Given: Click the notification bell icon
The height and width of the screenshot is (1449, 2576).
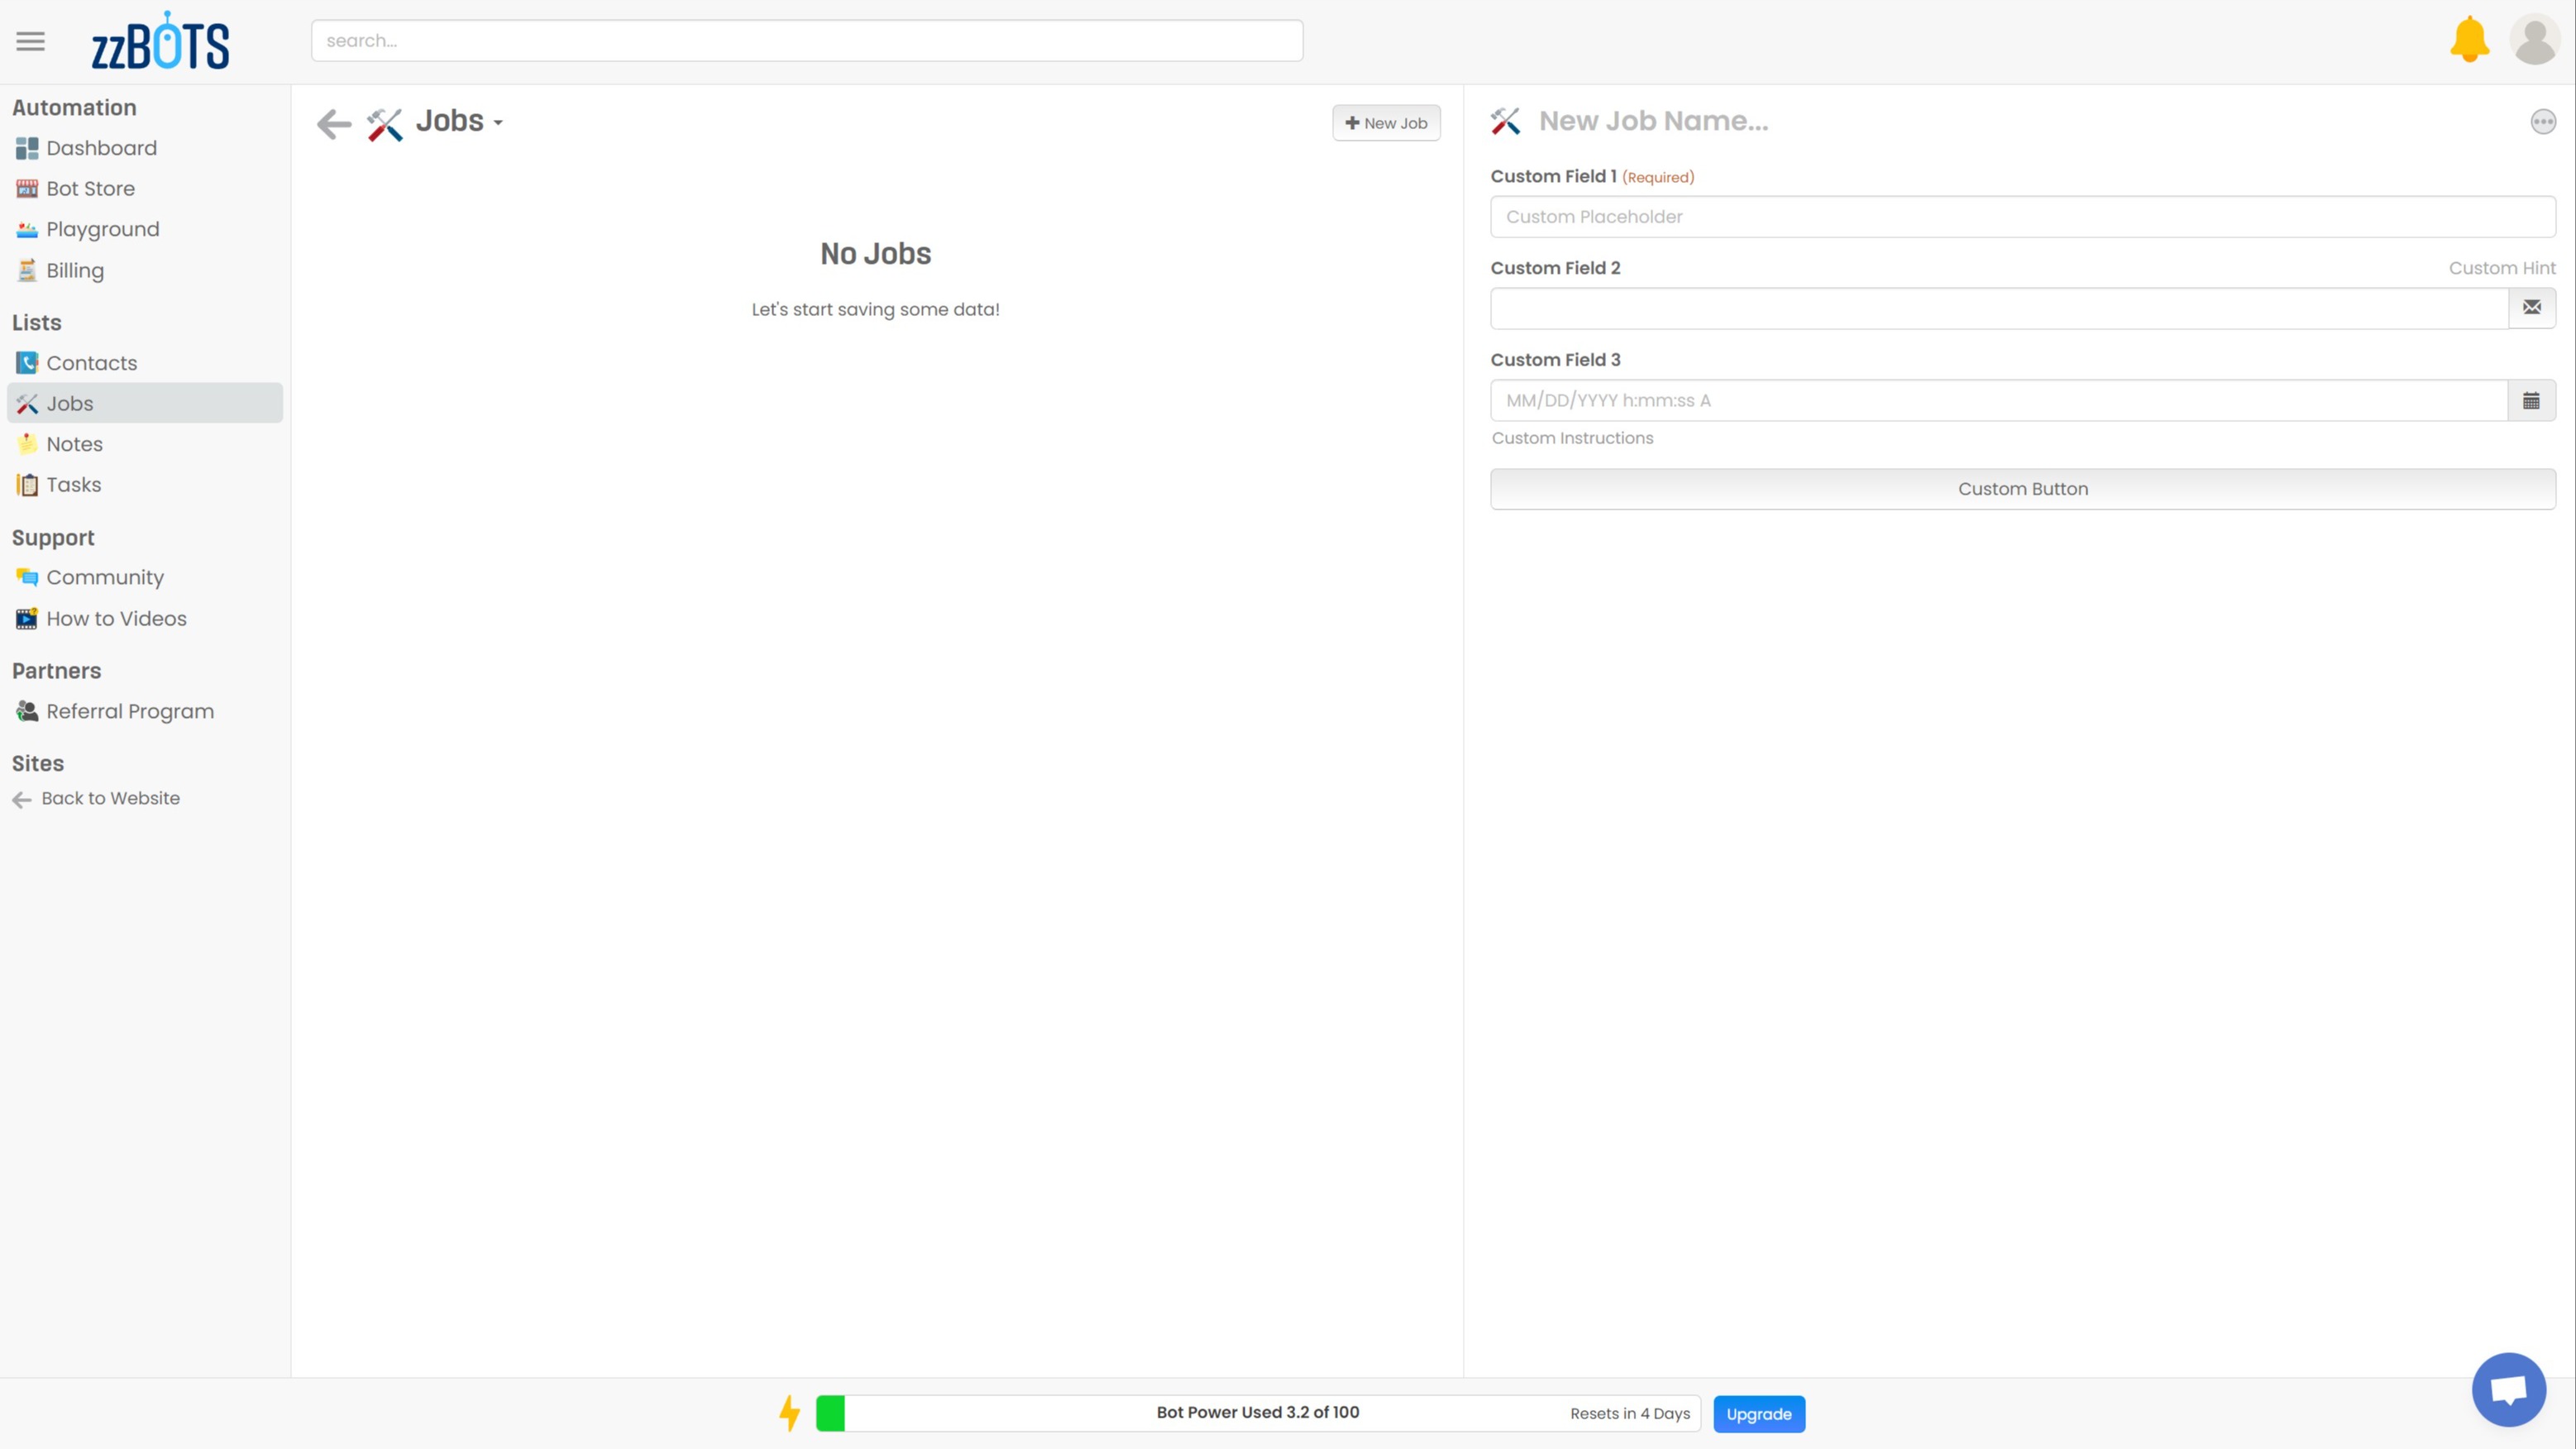Looking at the screenshot, I should point(2469,40).
